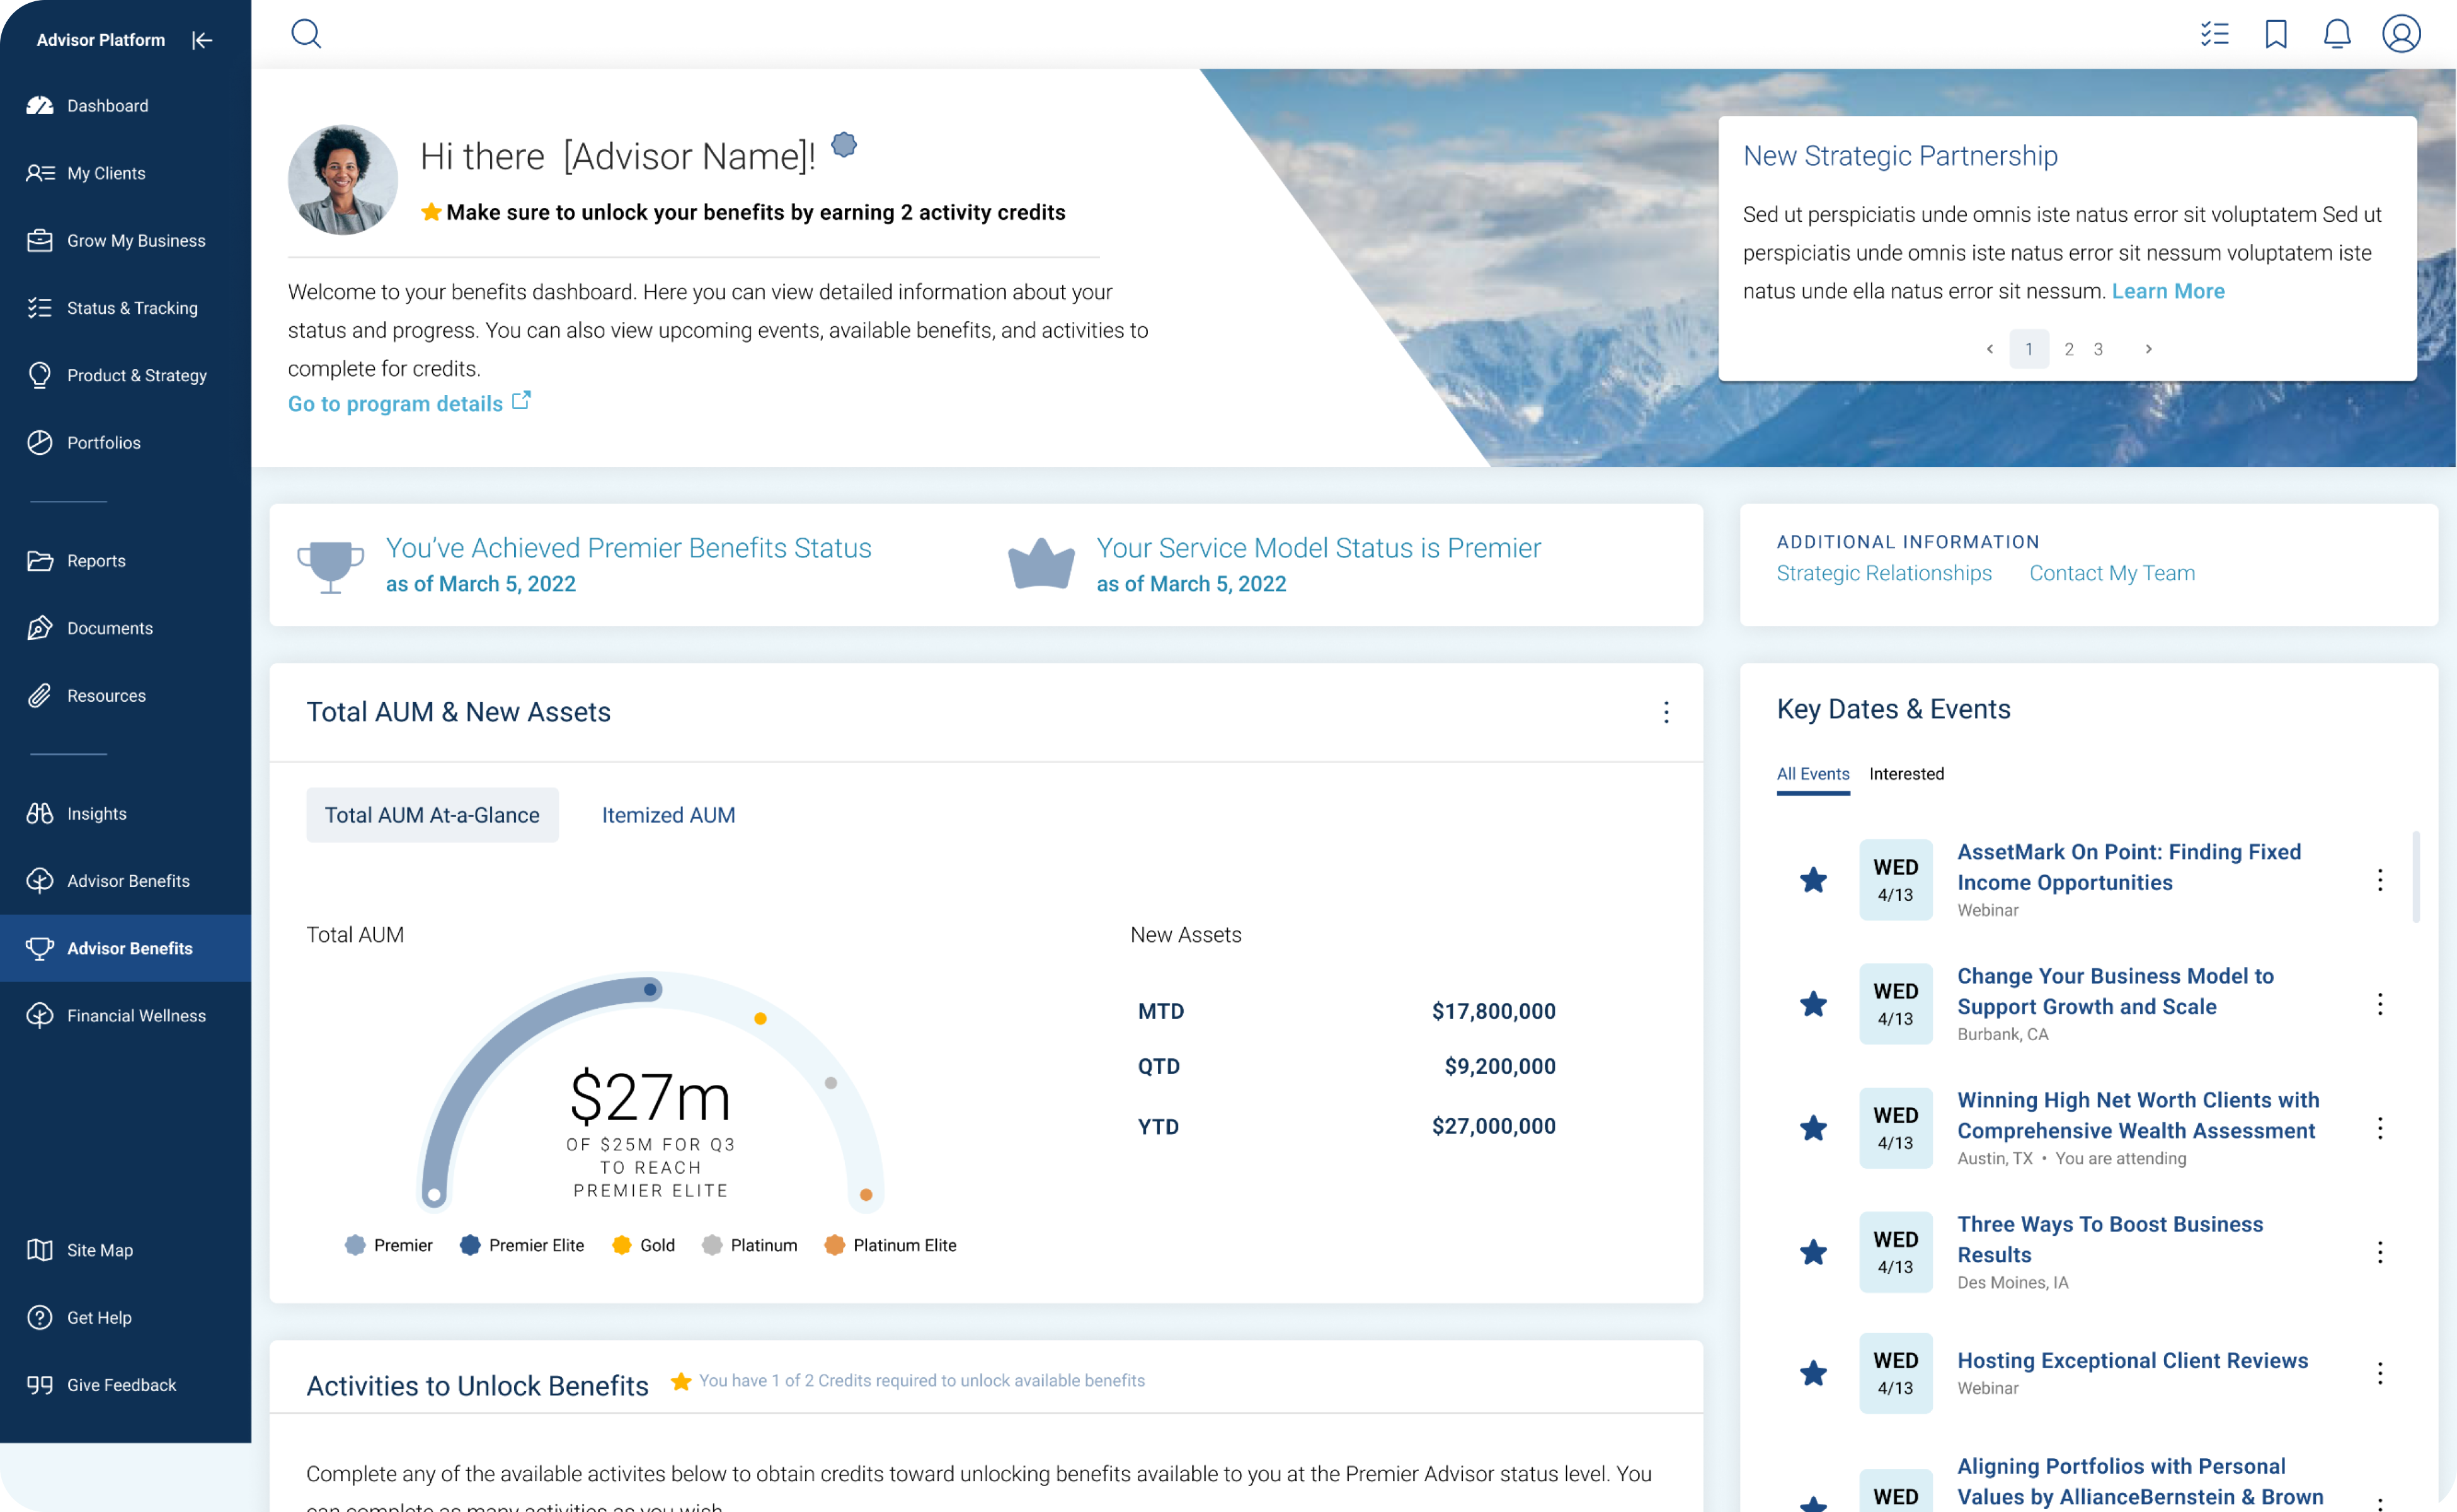The width and height of the screenshot is (2457, 1512).
Task: Click the Financial Wellness icon
Action: (x=40, y=1016)
